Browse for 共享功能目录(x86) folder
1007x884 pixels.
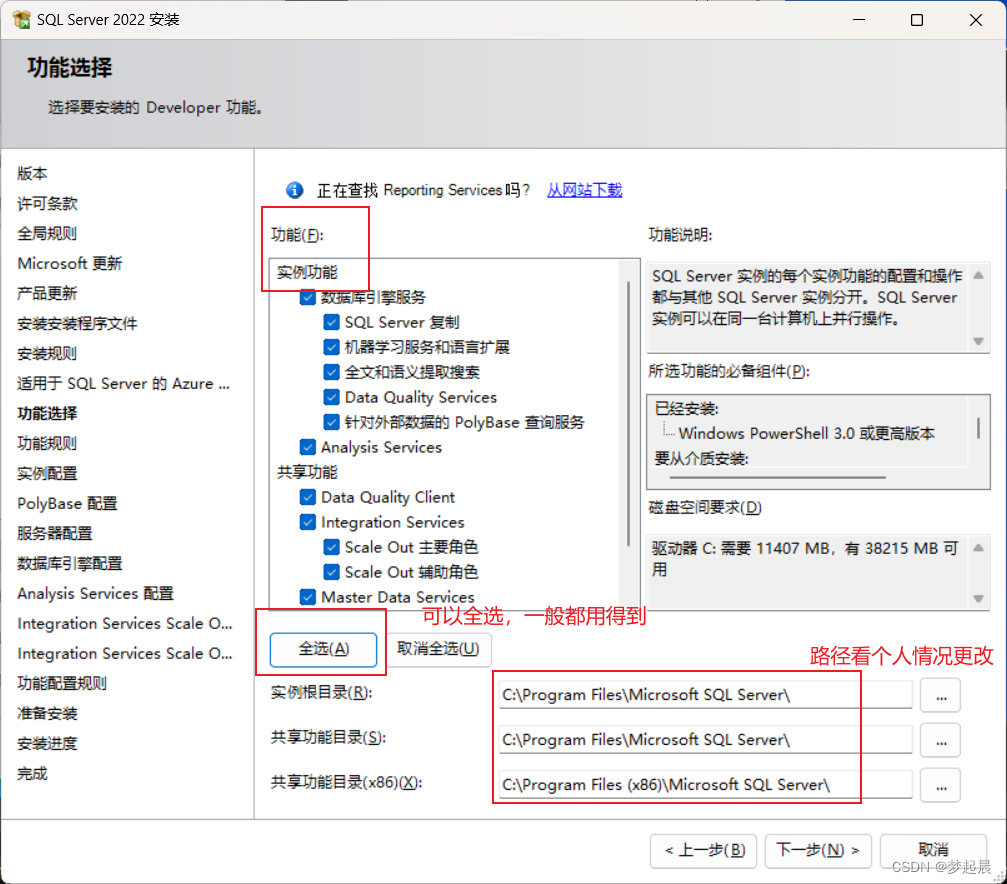coord(940,785)
